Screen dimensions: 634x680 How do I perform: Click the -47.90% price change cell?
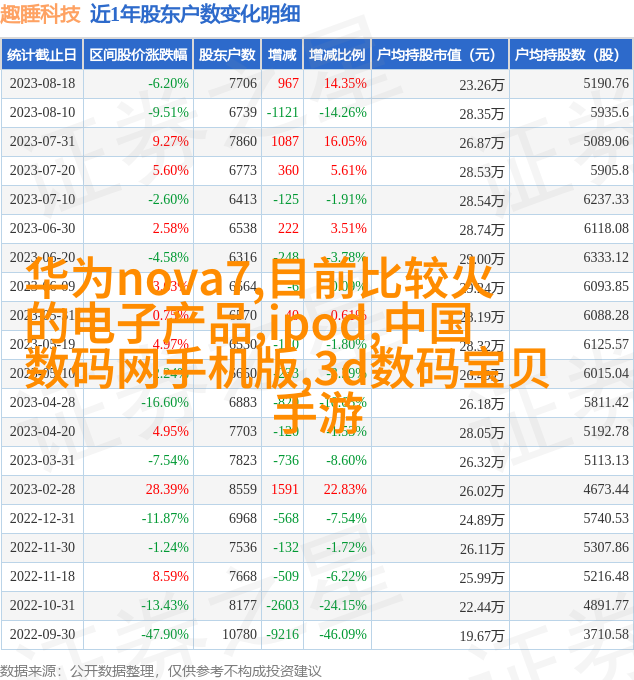164,635
